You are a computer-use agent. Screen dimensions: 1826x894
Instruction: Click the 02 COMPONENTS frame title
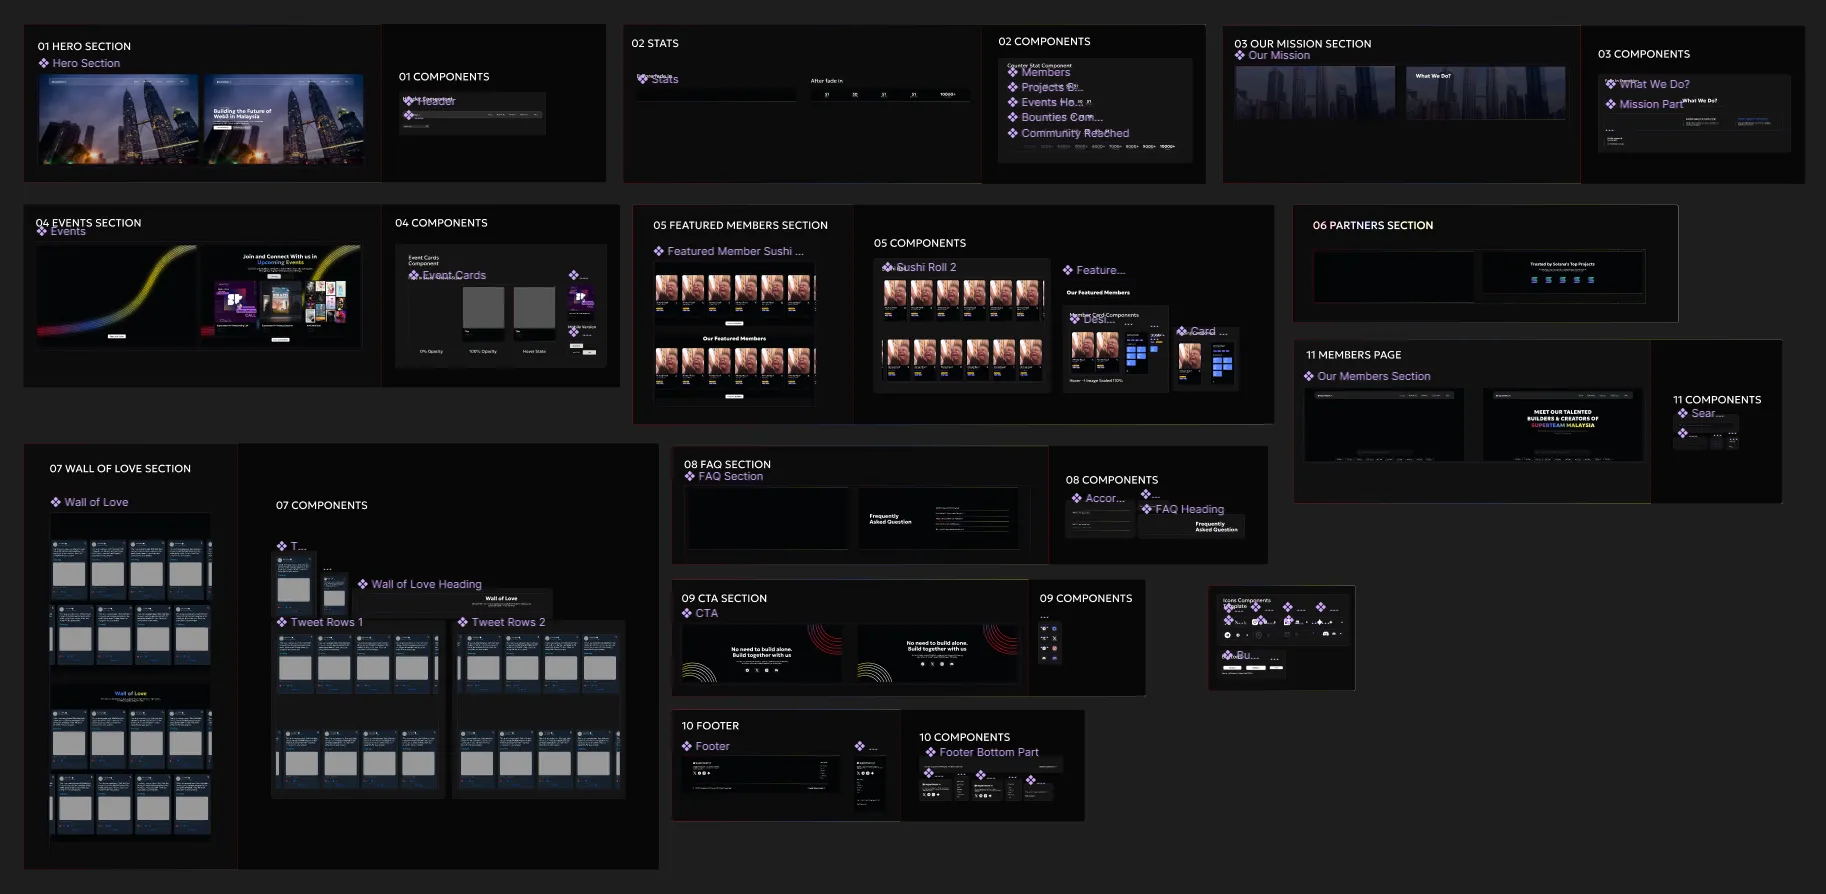point(1044,41)
